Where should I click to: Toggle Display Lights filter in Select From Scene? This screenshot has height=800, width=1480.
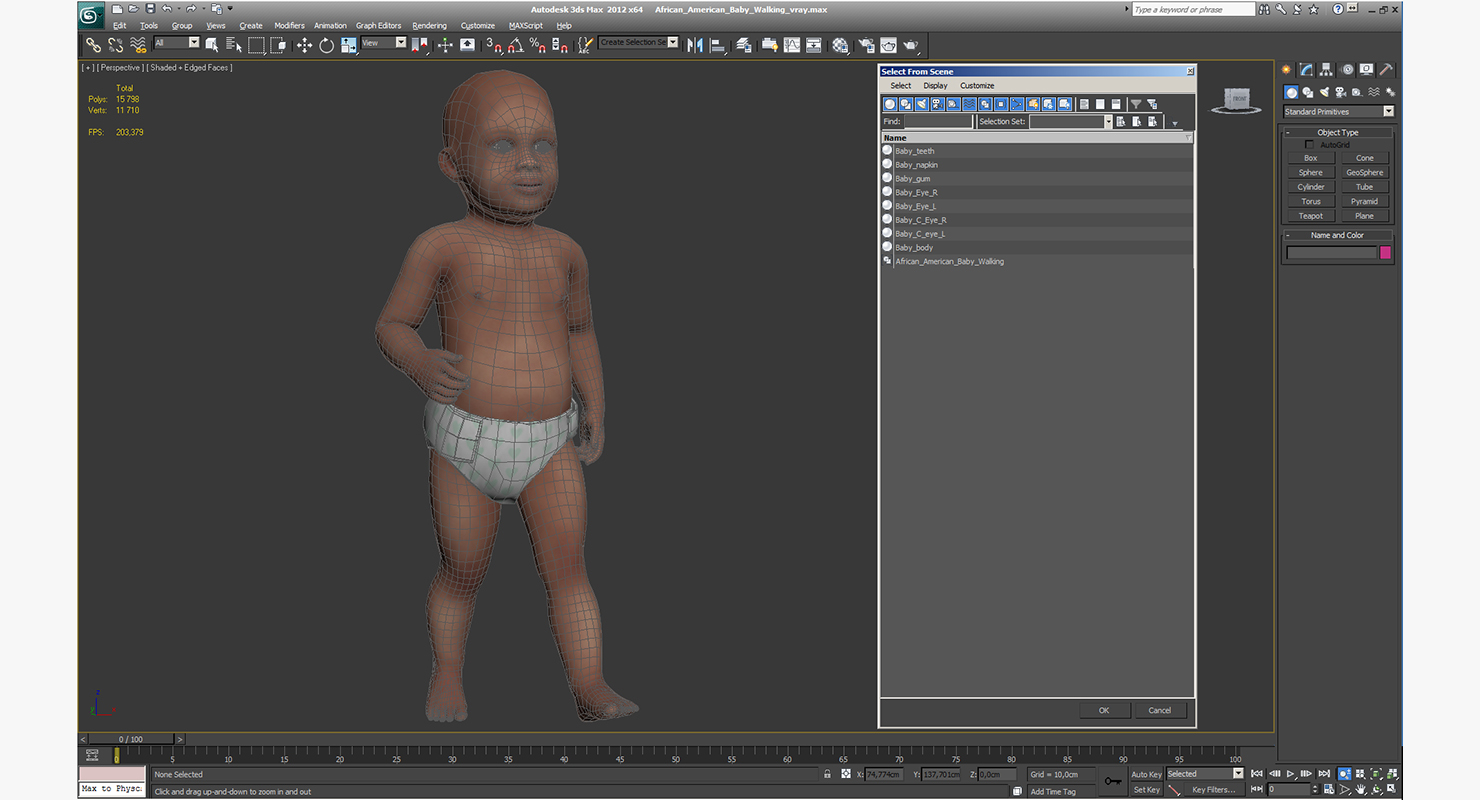click(x=922, y=104)
